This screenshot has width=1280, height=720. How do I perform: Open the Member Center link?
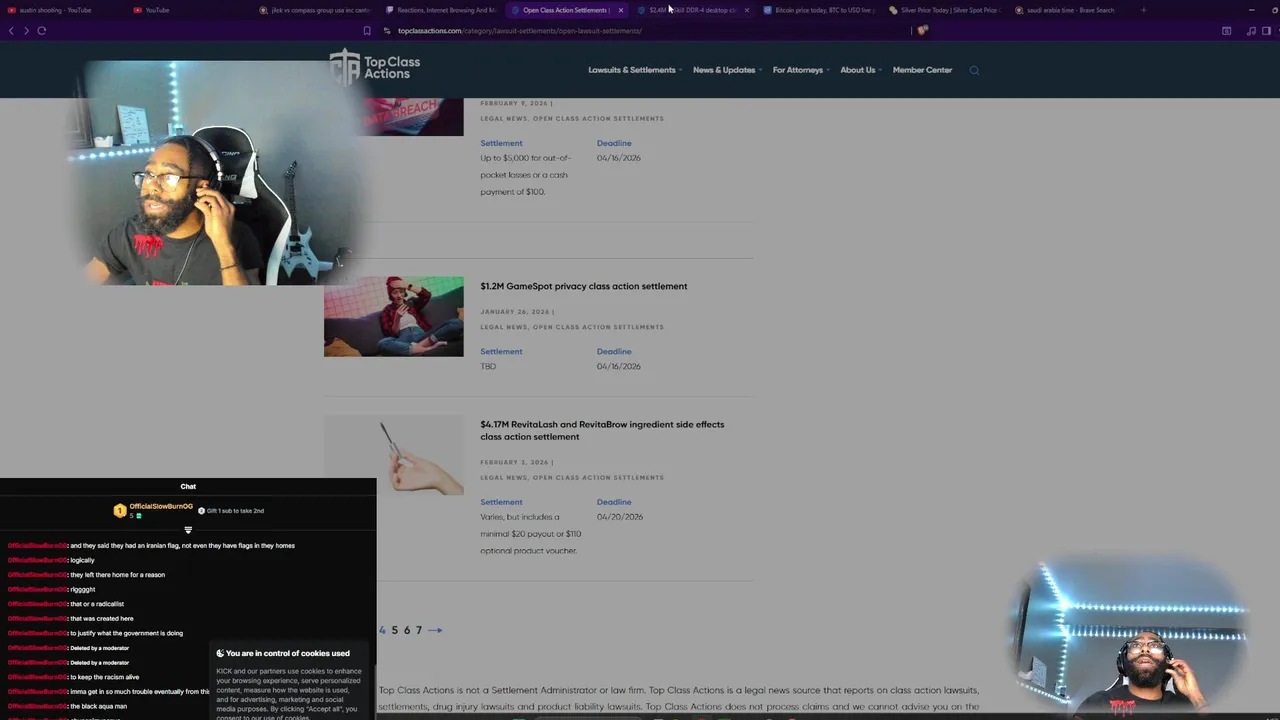[922, 70]
